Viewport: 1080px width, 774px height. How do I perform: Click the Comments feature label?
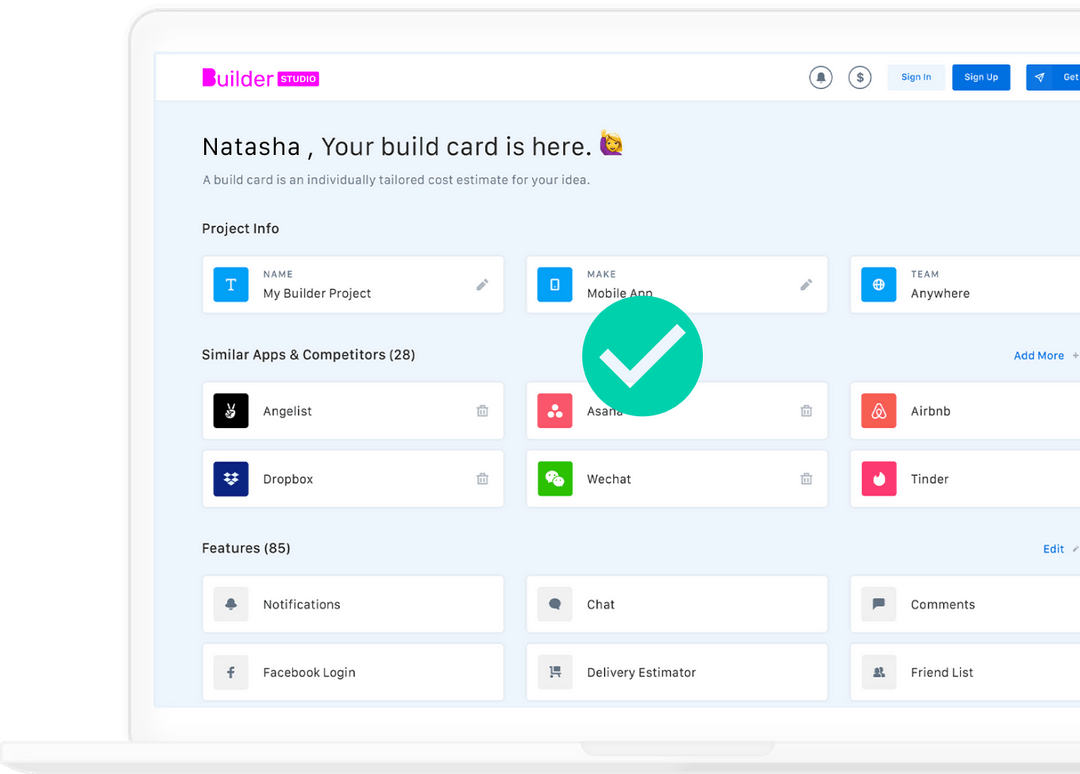click(943, 605)
